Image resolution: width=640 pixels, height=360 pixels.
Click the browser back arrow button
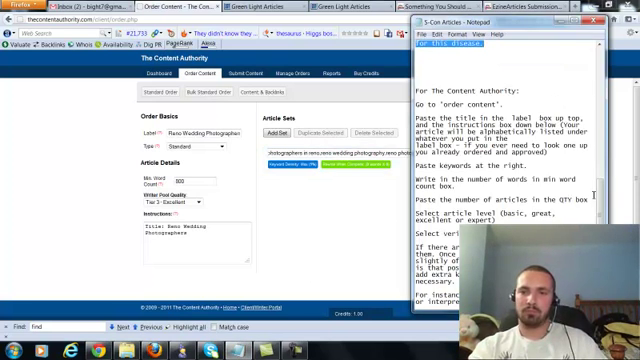[9, 19]
